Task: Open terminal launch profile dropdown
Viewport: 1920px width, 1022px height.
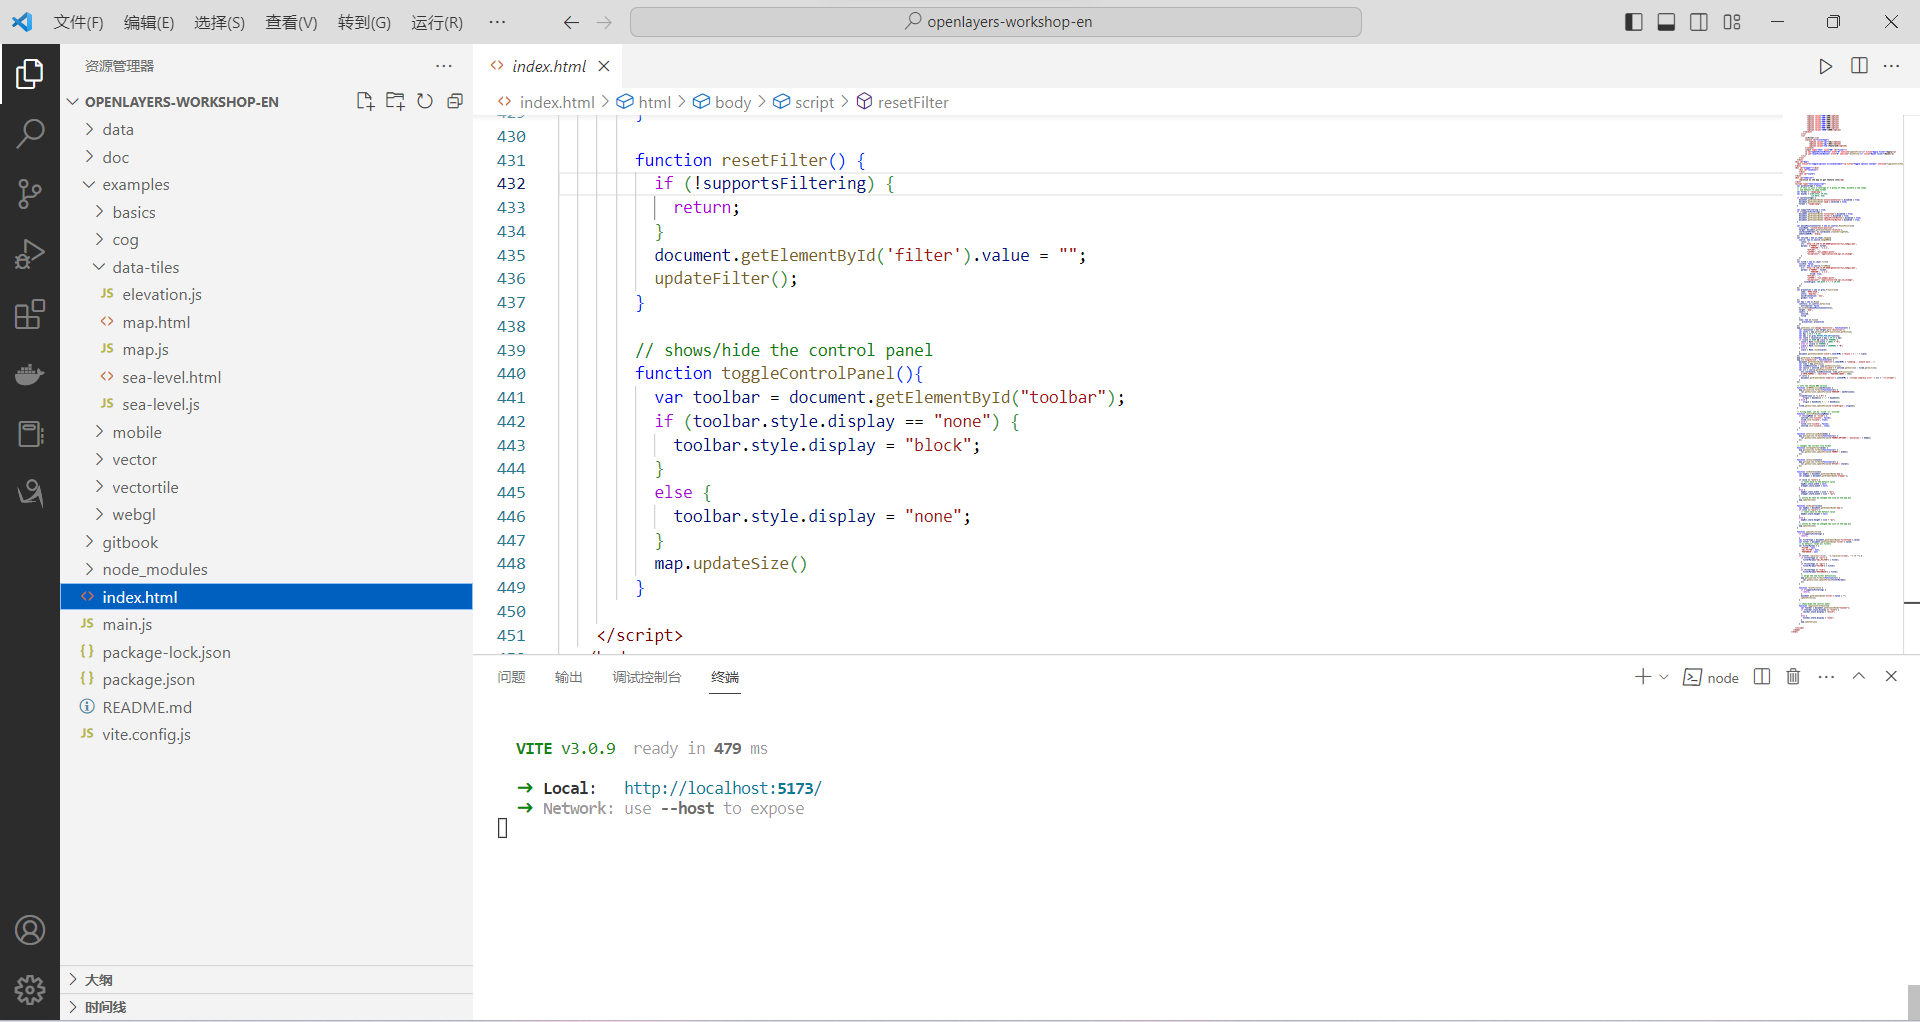Action: pos(1664,677)
